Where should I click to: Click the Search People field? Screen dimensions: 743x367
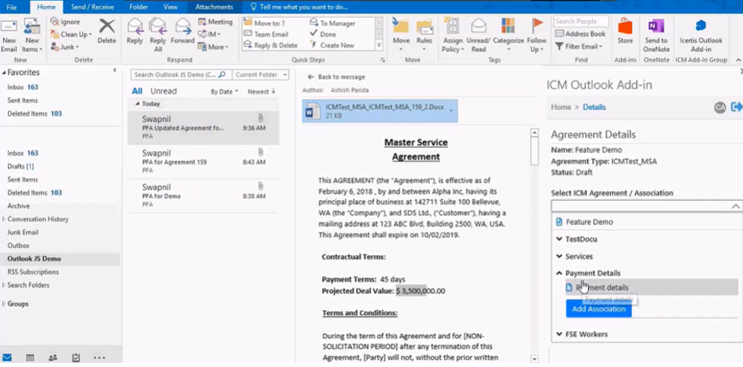point(581,21)
